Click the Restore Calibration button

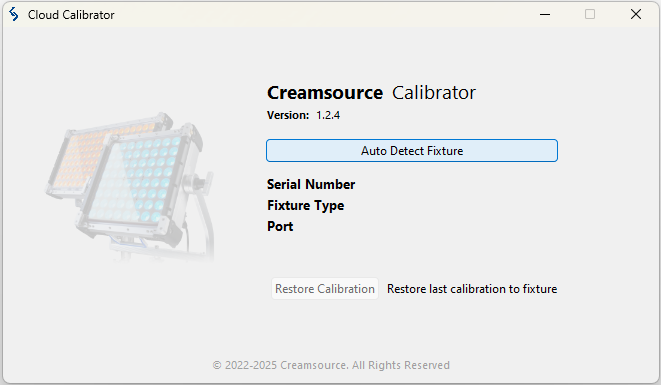click(325, 289)
